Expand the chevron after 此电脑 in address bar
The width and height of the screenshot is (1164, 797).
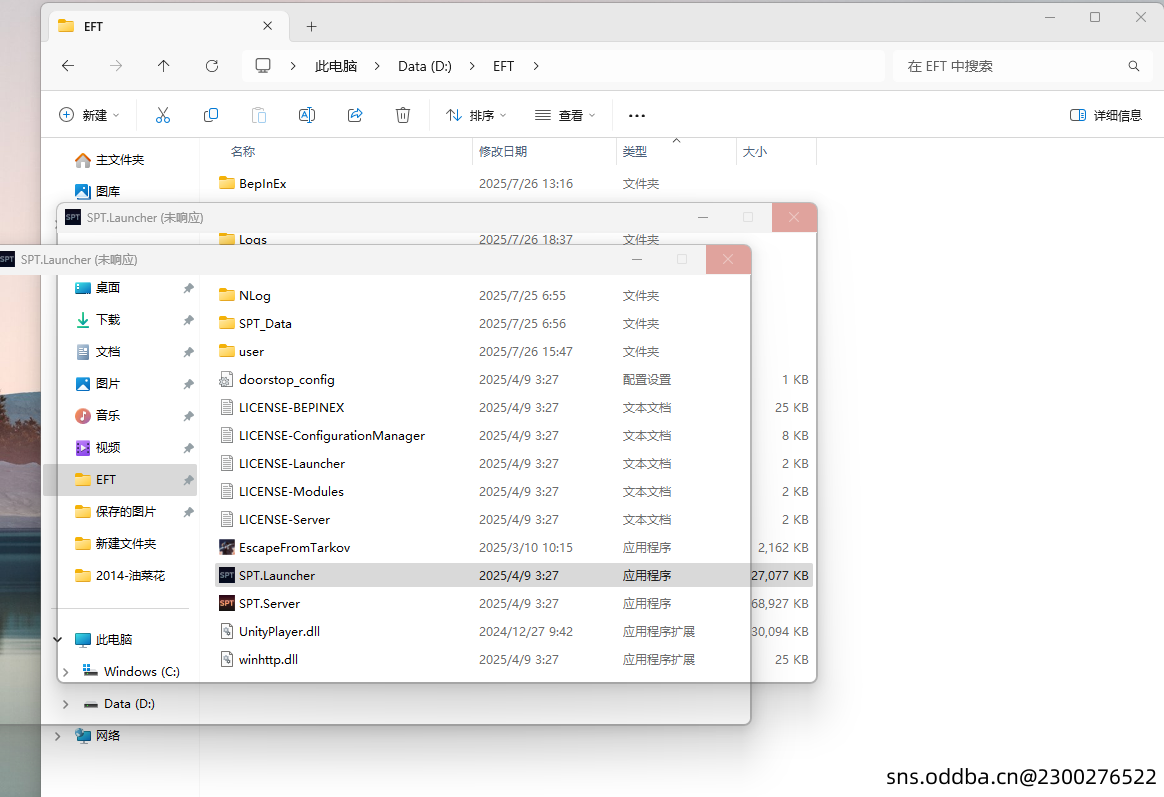[377, 66]
